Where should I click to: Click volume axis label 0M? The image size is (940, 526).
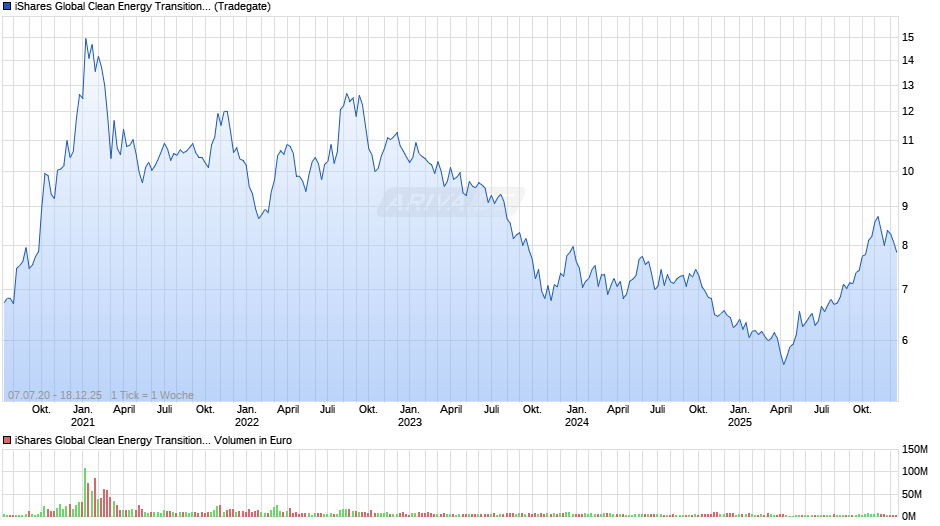[909, 516]
